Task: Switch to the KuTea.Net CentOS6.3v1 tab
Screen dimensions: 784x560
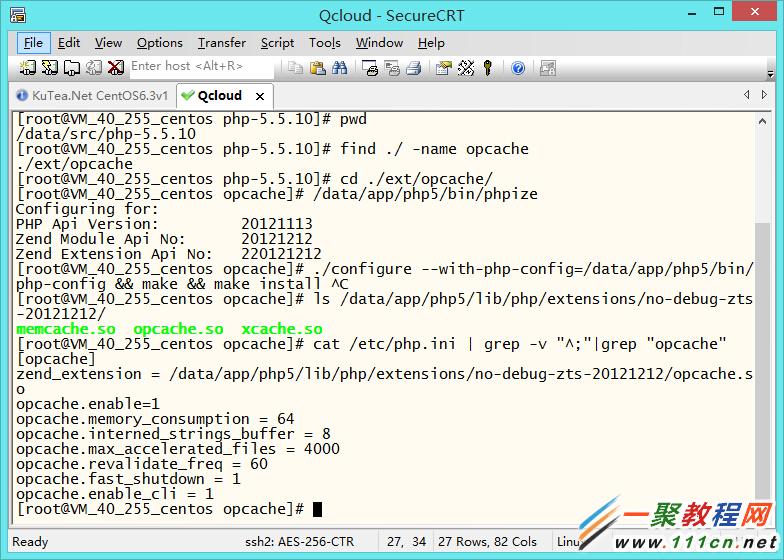Action: tap(93, 96)
